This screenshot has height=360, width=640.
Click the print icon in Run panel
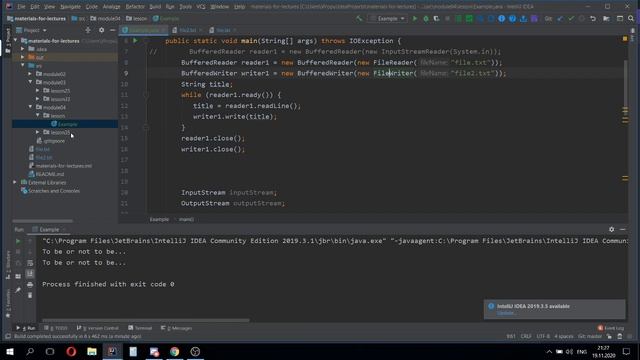[x=30, y=284]
